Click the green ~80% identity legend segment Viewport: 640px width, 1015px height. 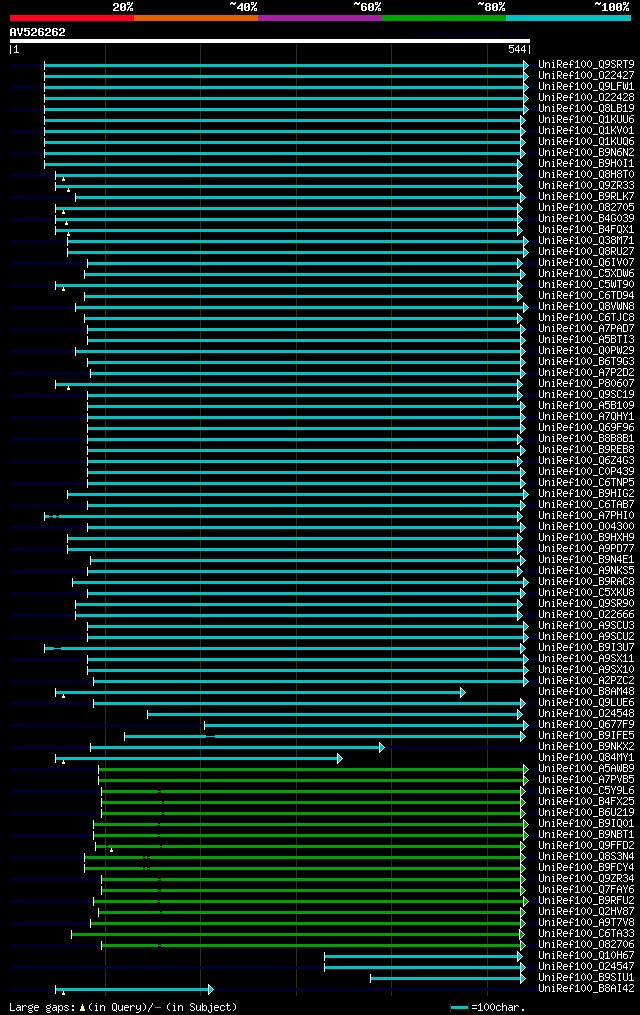[x=444, y=18]
